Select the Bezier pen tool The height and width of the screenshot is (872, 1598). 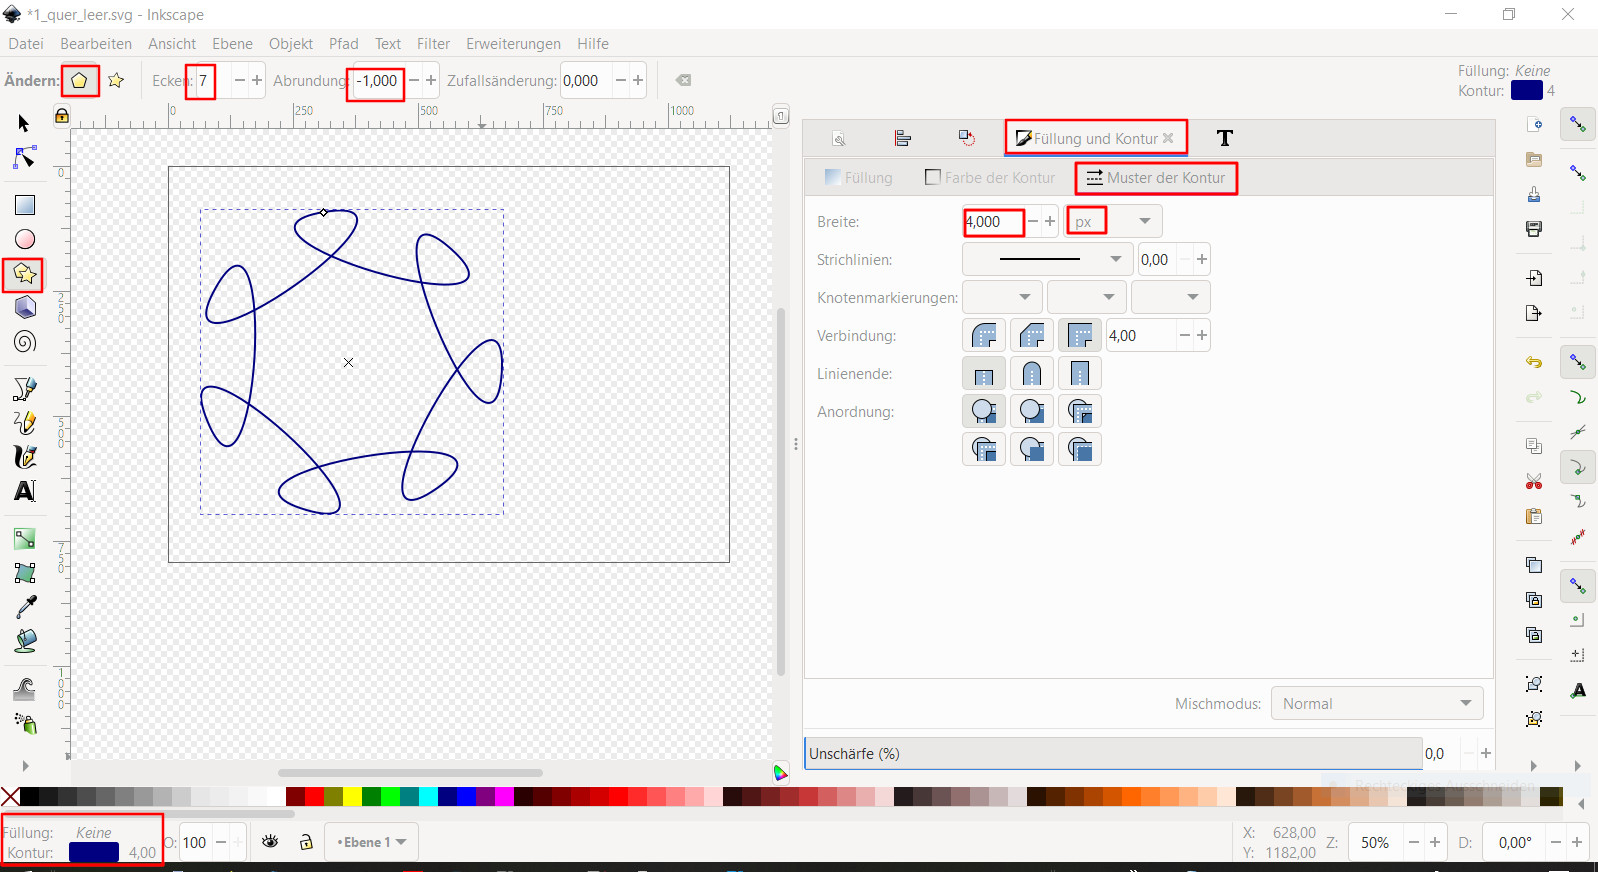24,389
